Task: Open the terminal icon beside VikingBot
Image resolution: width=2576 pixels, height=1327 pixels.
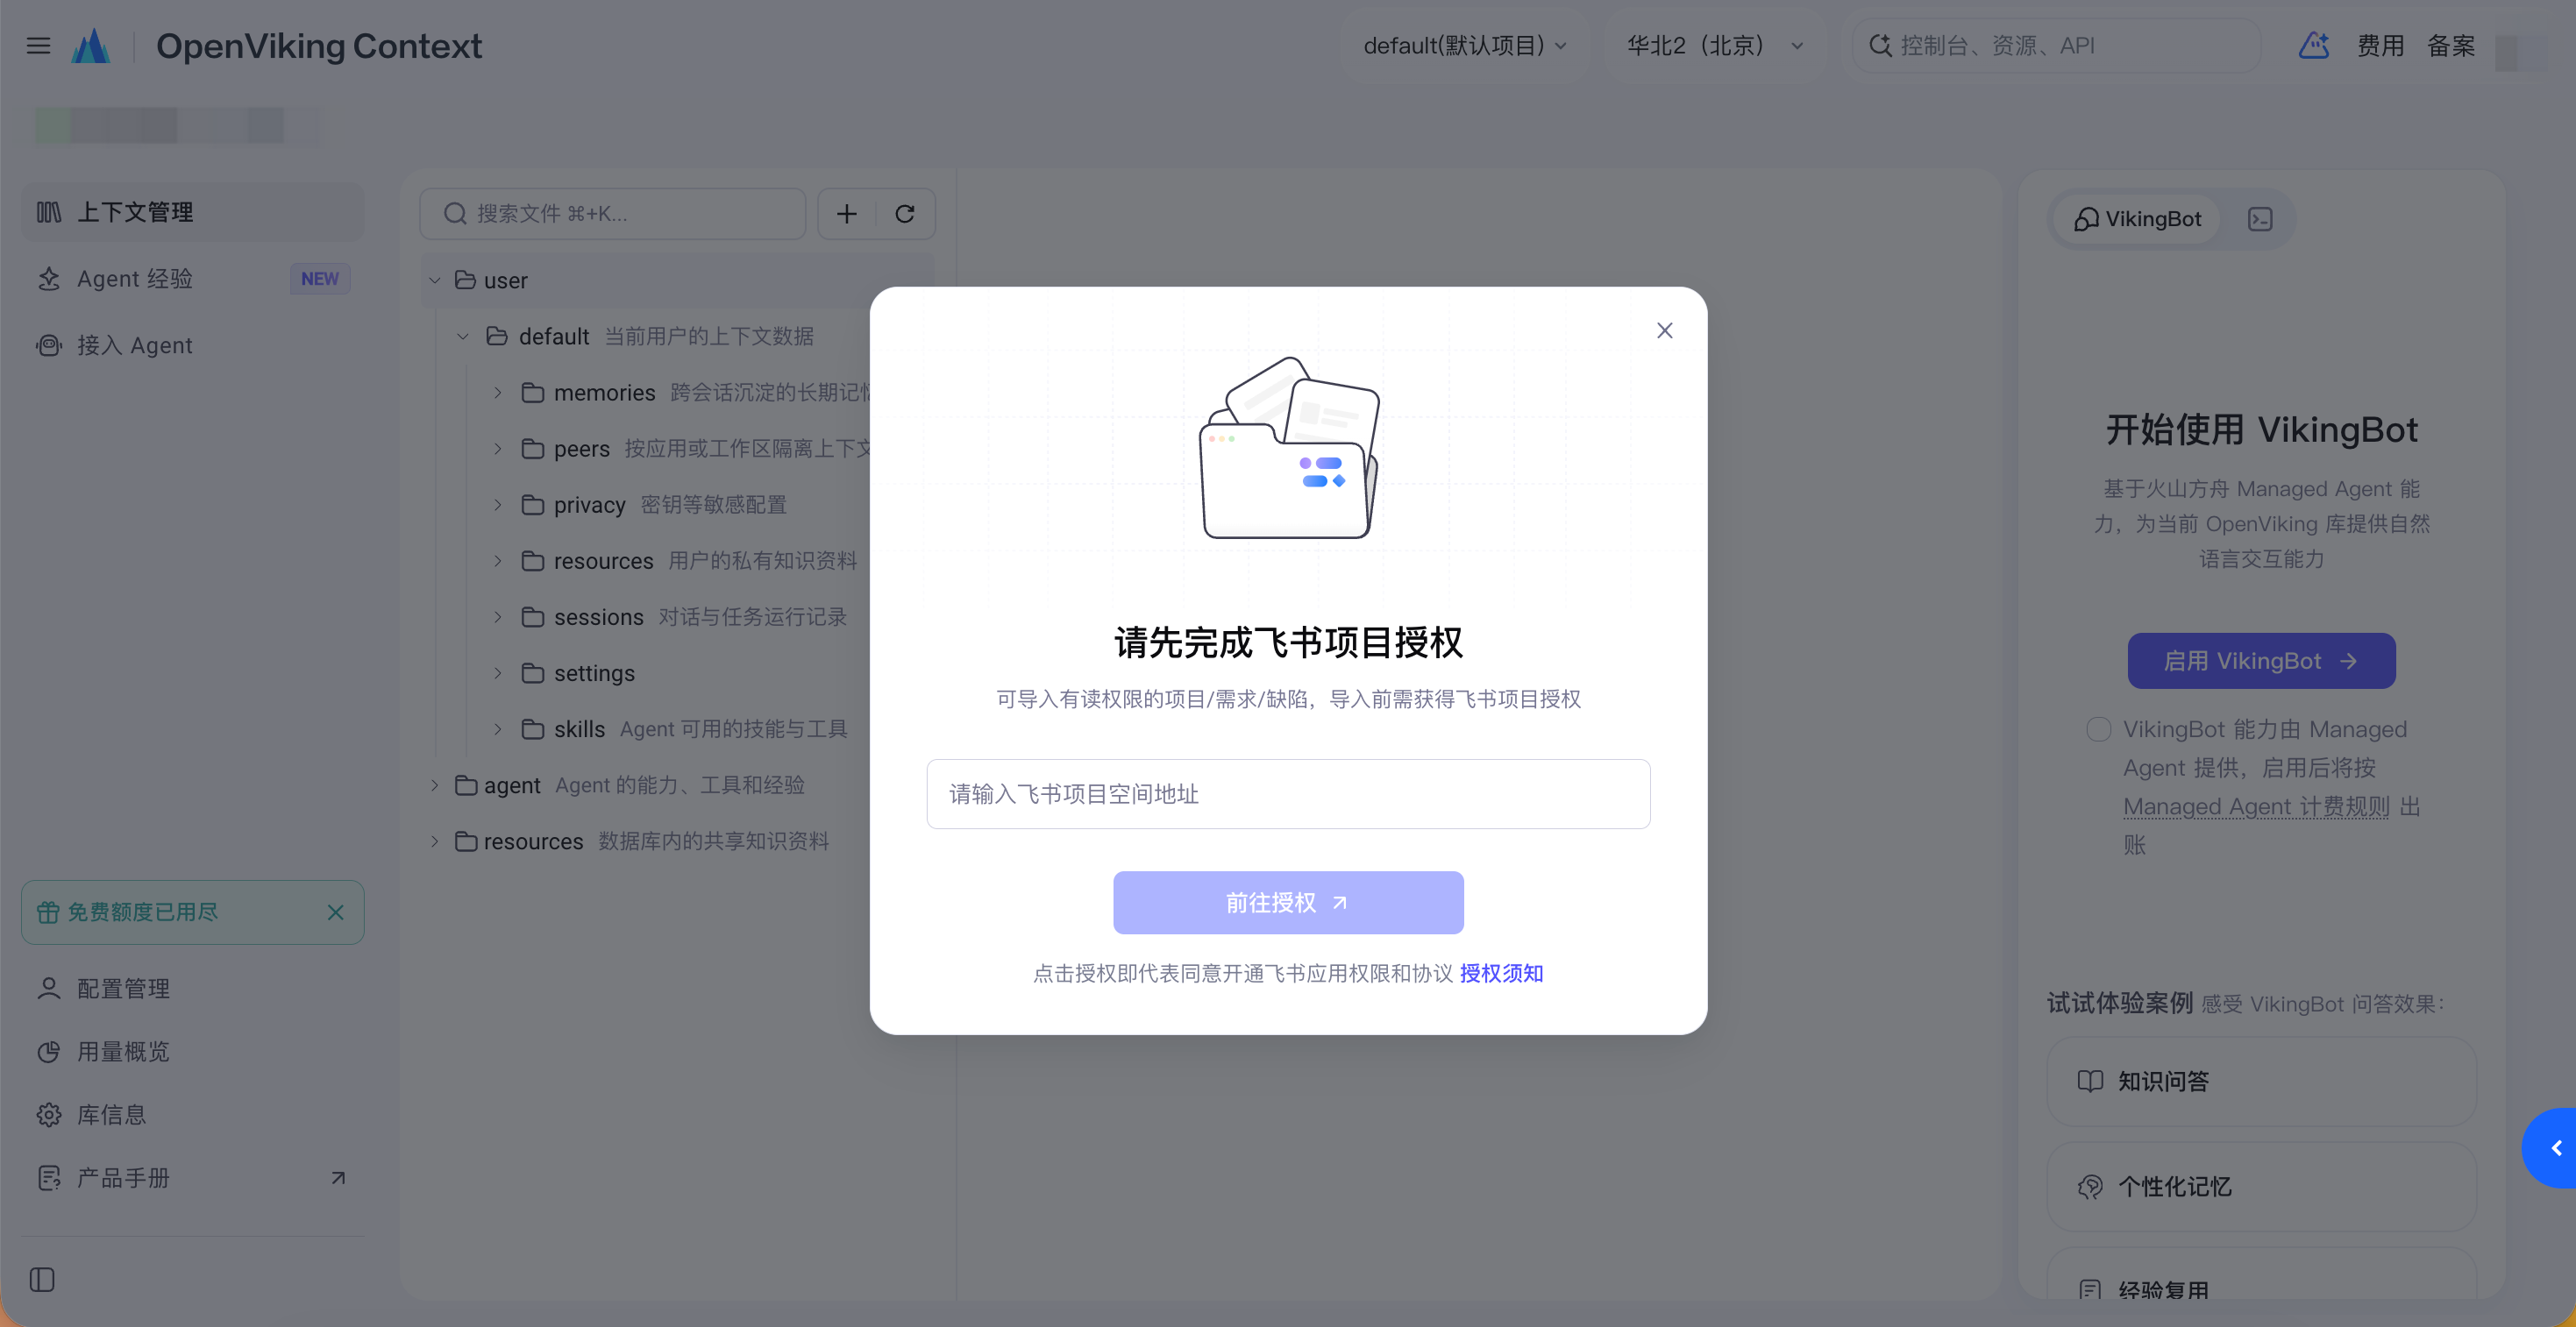Action: tap(2260, 219)
